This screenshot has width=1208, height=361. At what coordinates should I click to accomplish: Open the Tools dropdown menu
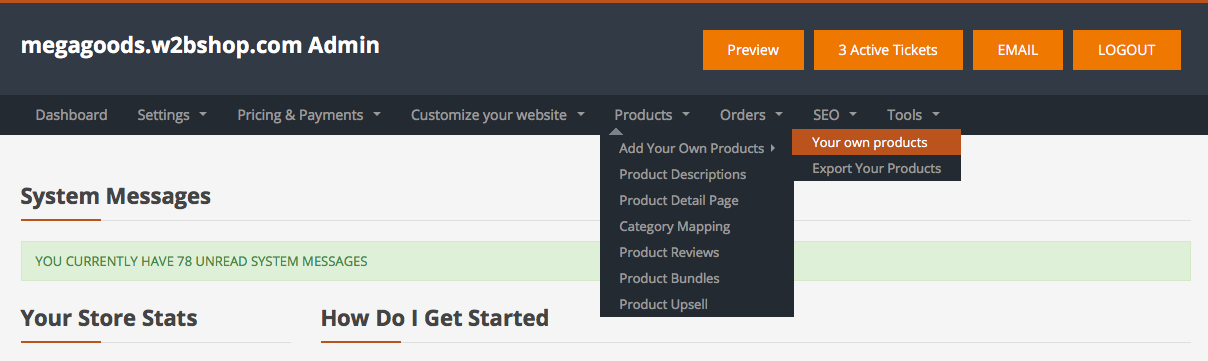tap(913, 115)
